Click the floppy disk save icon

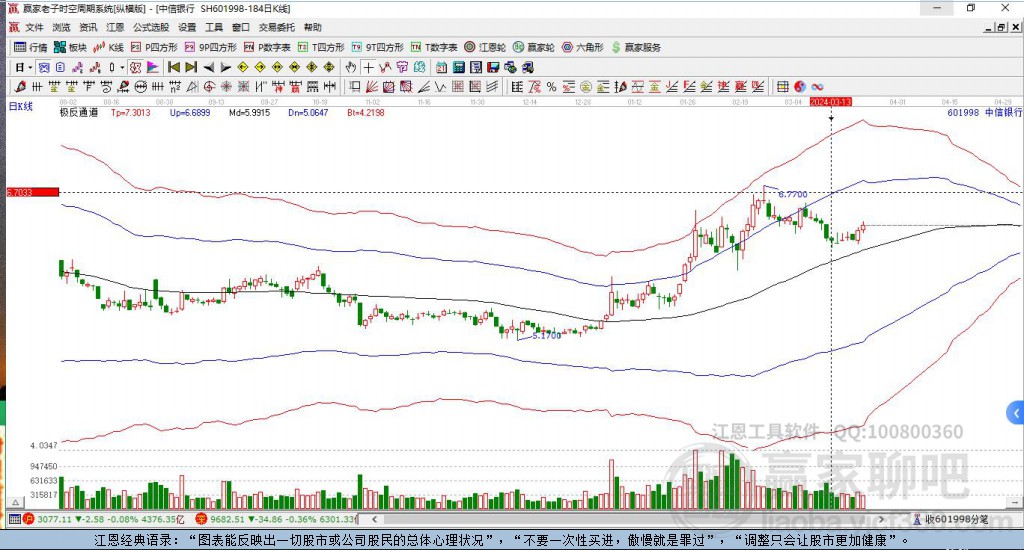click(x=493, y=67)
